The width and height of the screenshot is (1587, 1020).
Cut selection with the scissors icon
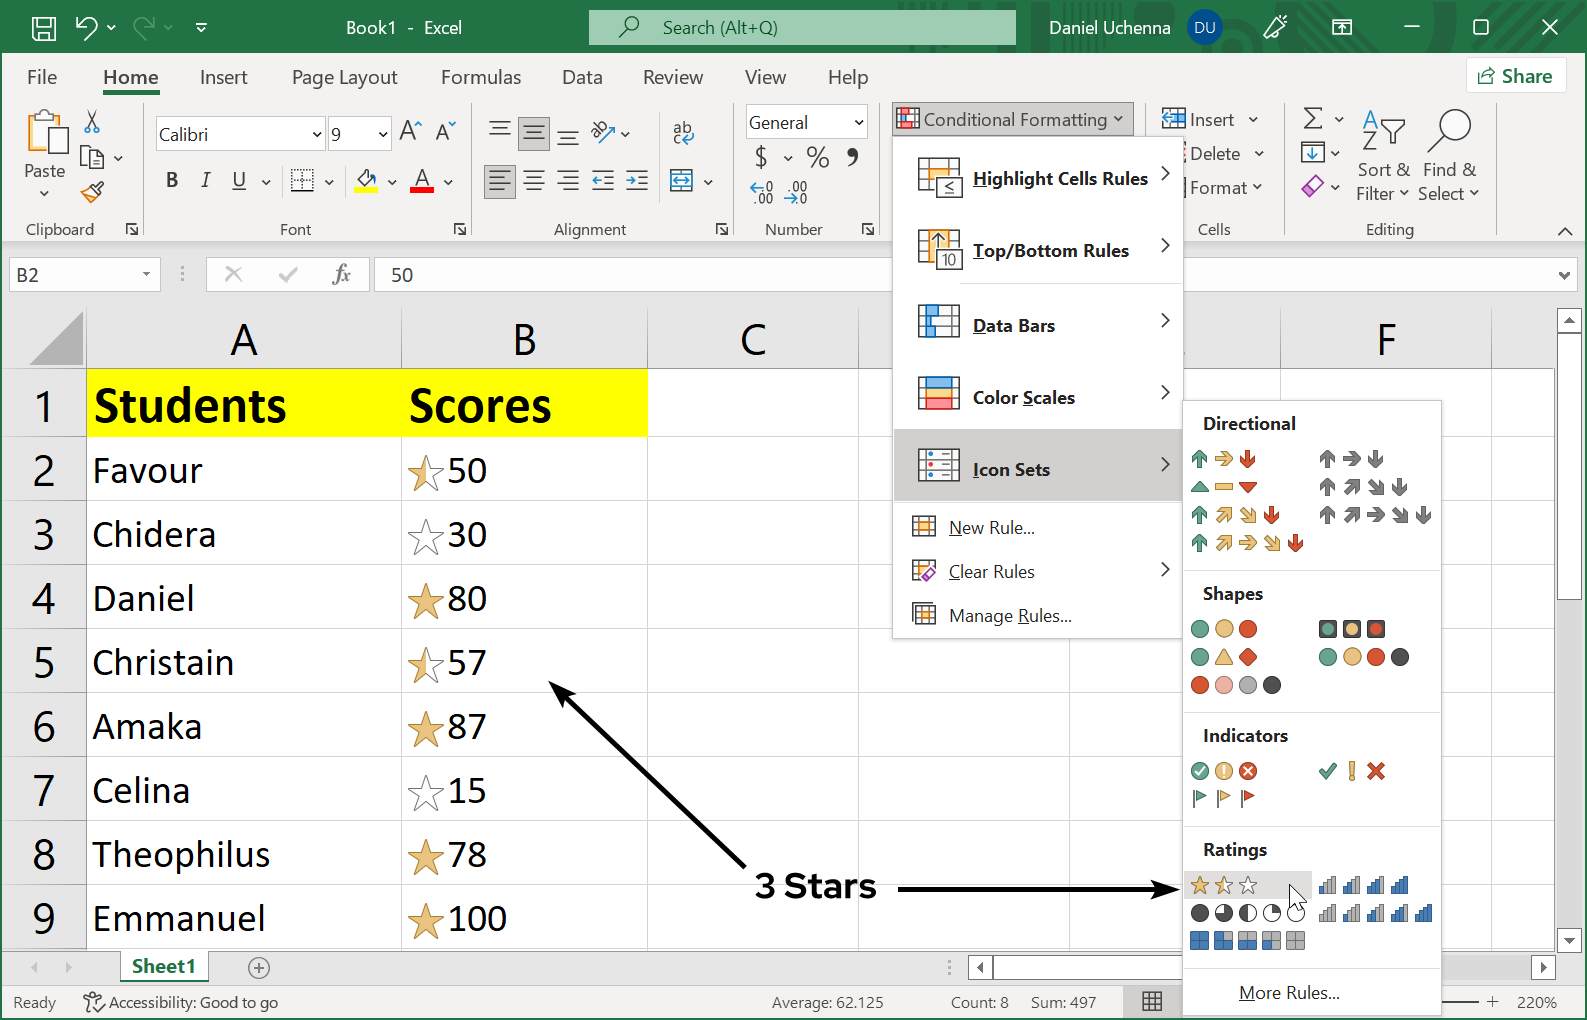coord(92,122)
